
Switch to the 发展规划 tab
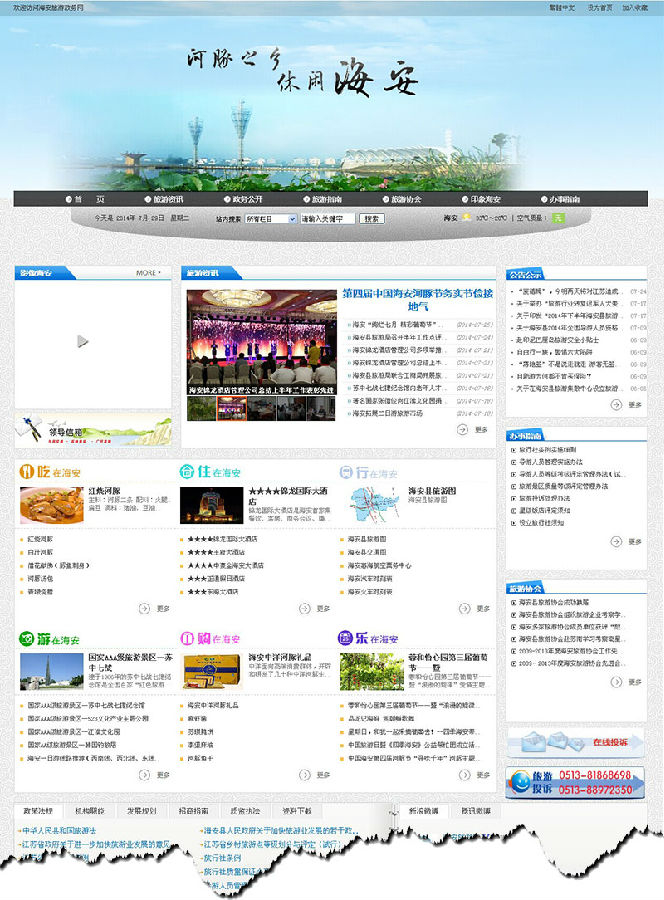tap(142, 811)
